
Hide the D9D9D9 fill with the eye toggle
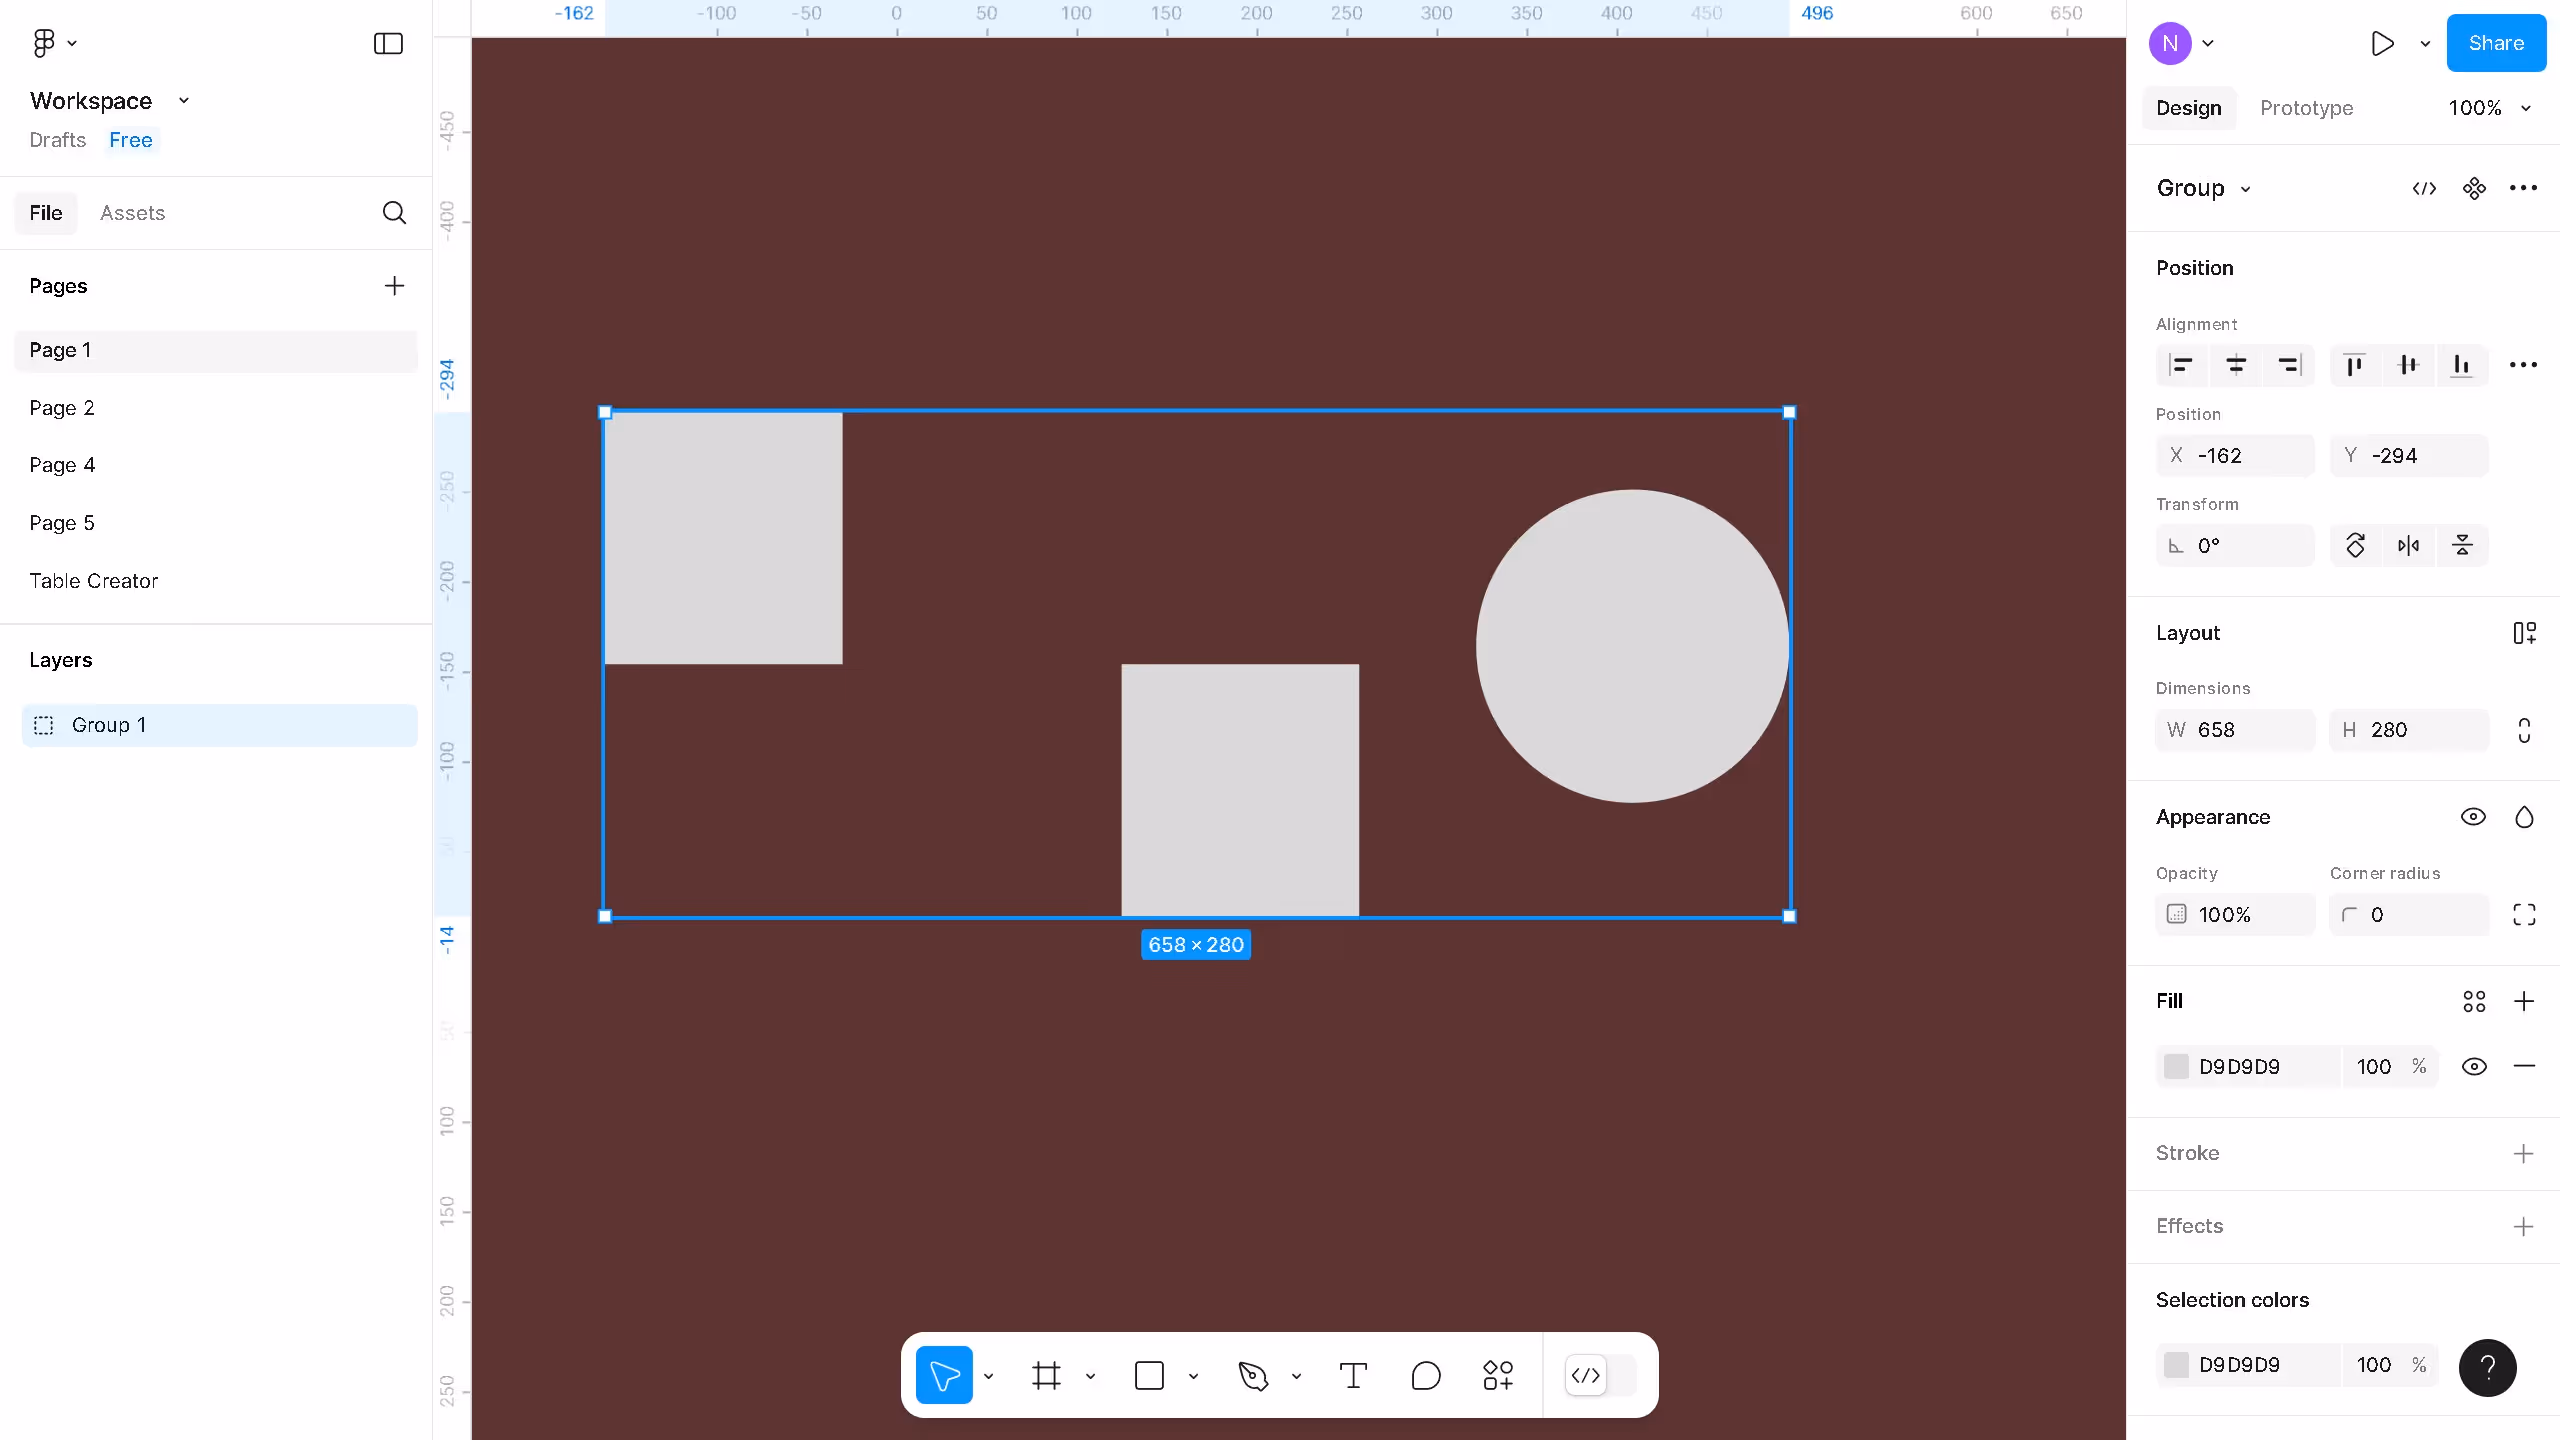tap(2474, 1066)
